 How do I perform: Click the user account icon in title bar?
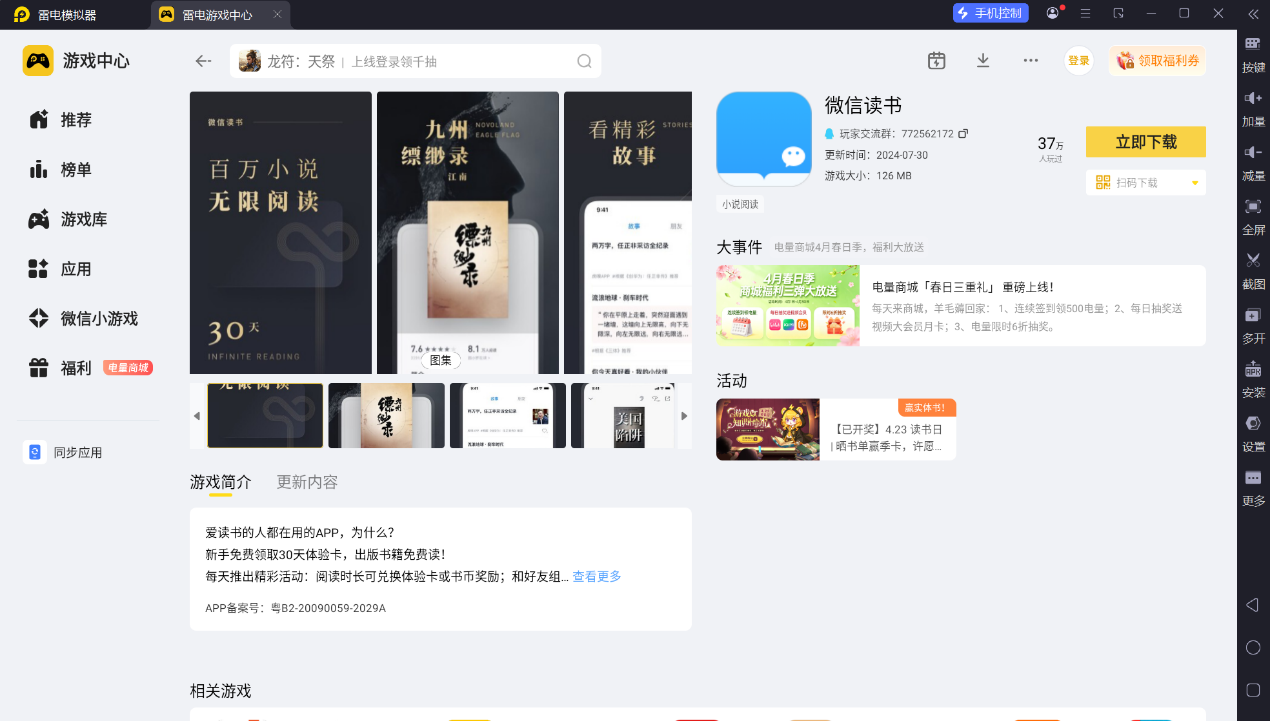tap(1053, 13)
